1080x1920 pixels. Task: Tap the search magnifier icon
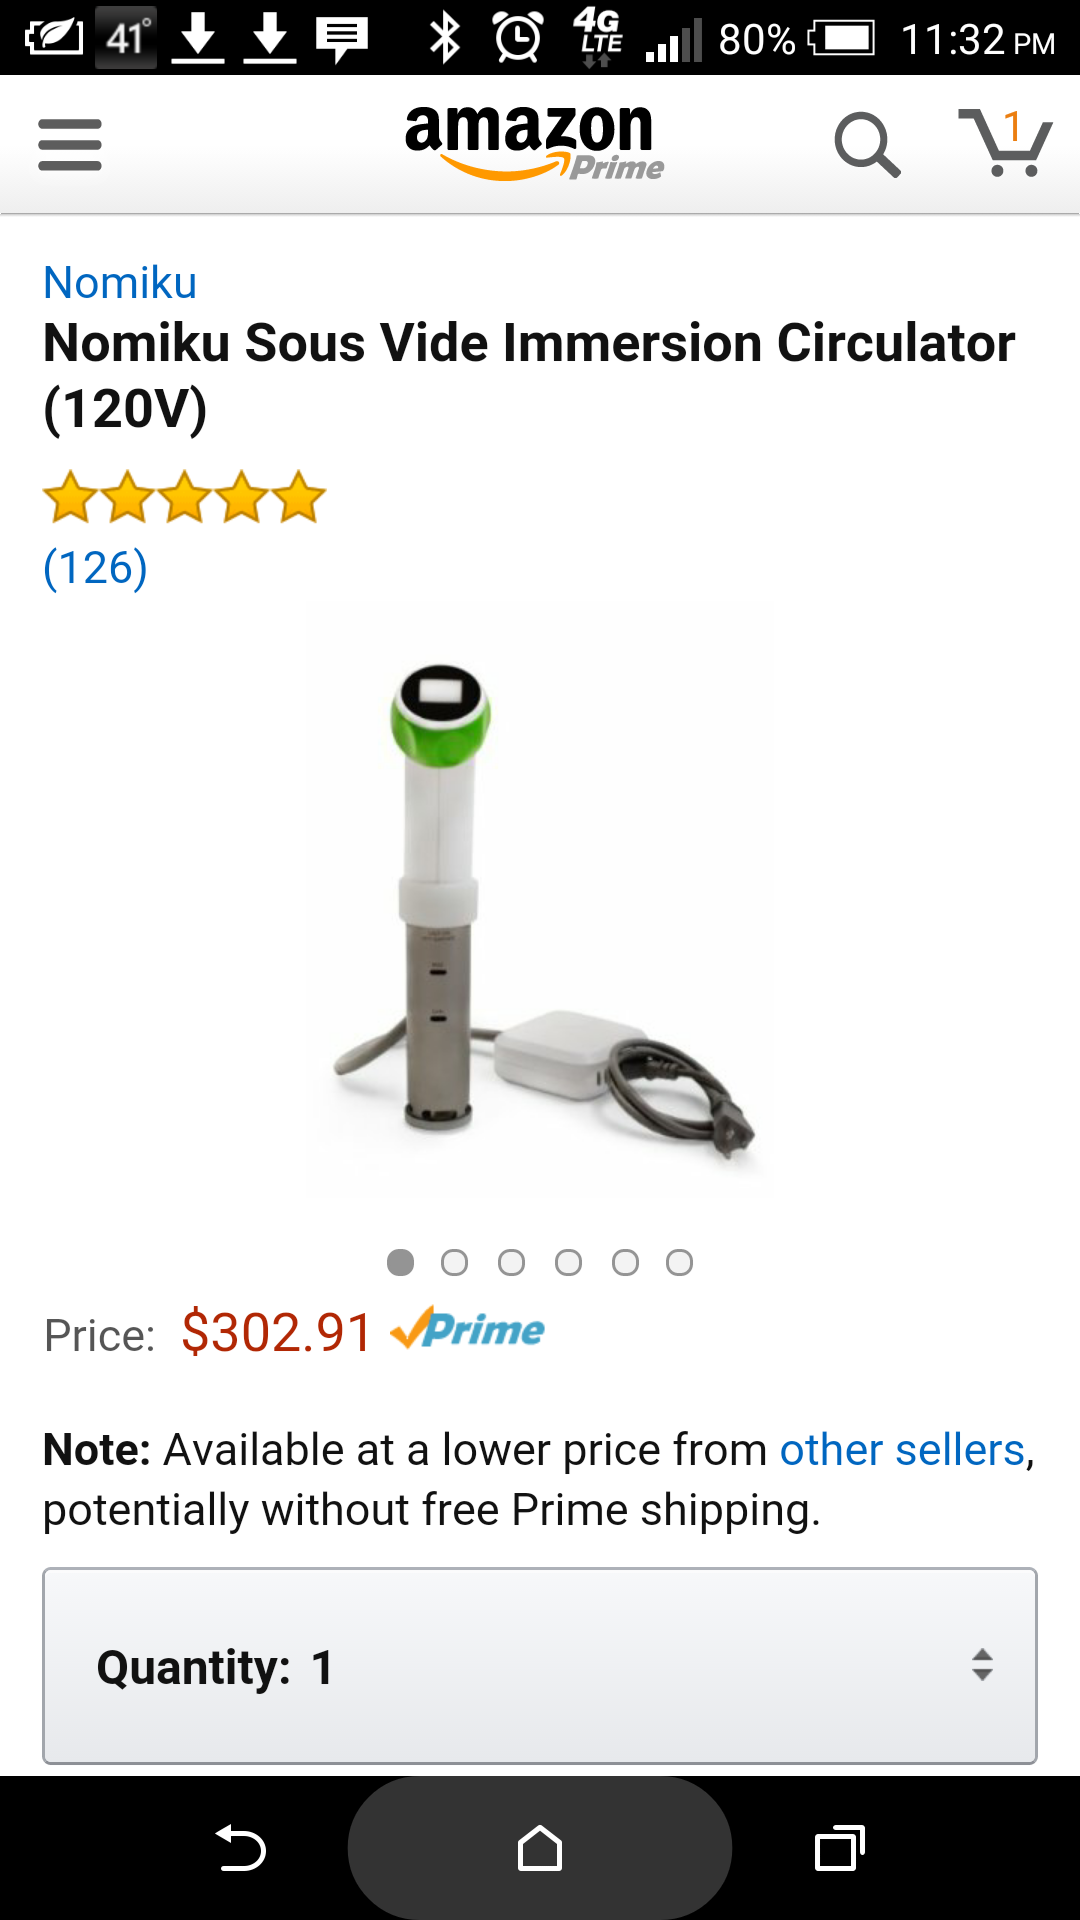click(x=867, y=145)
